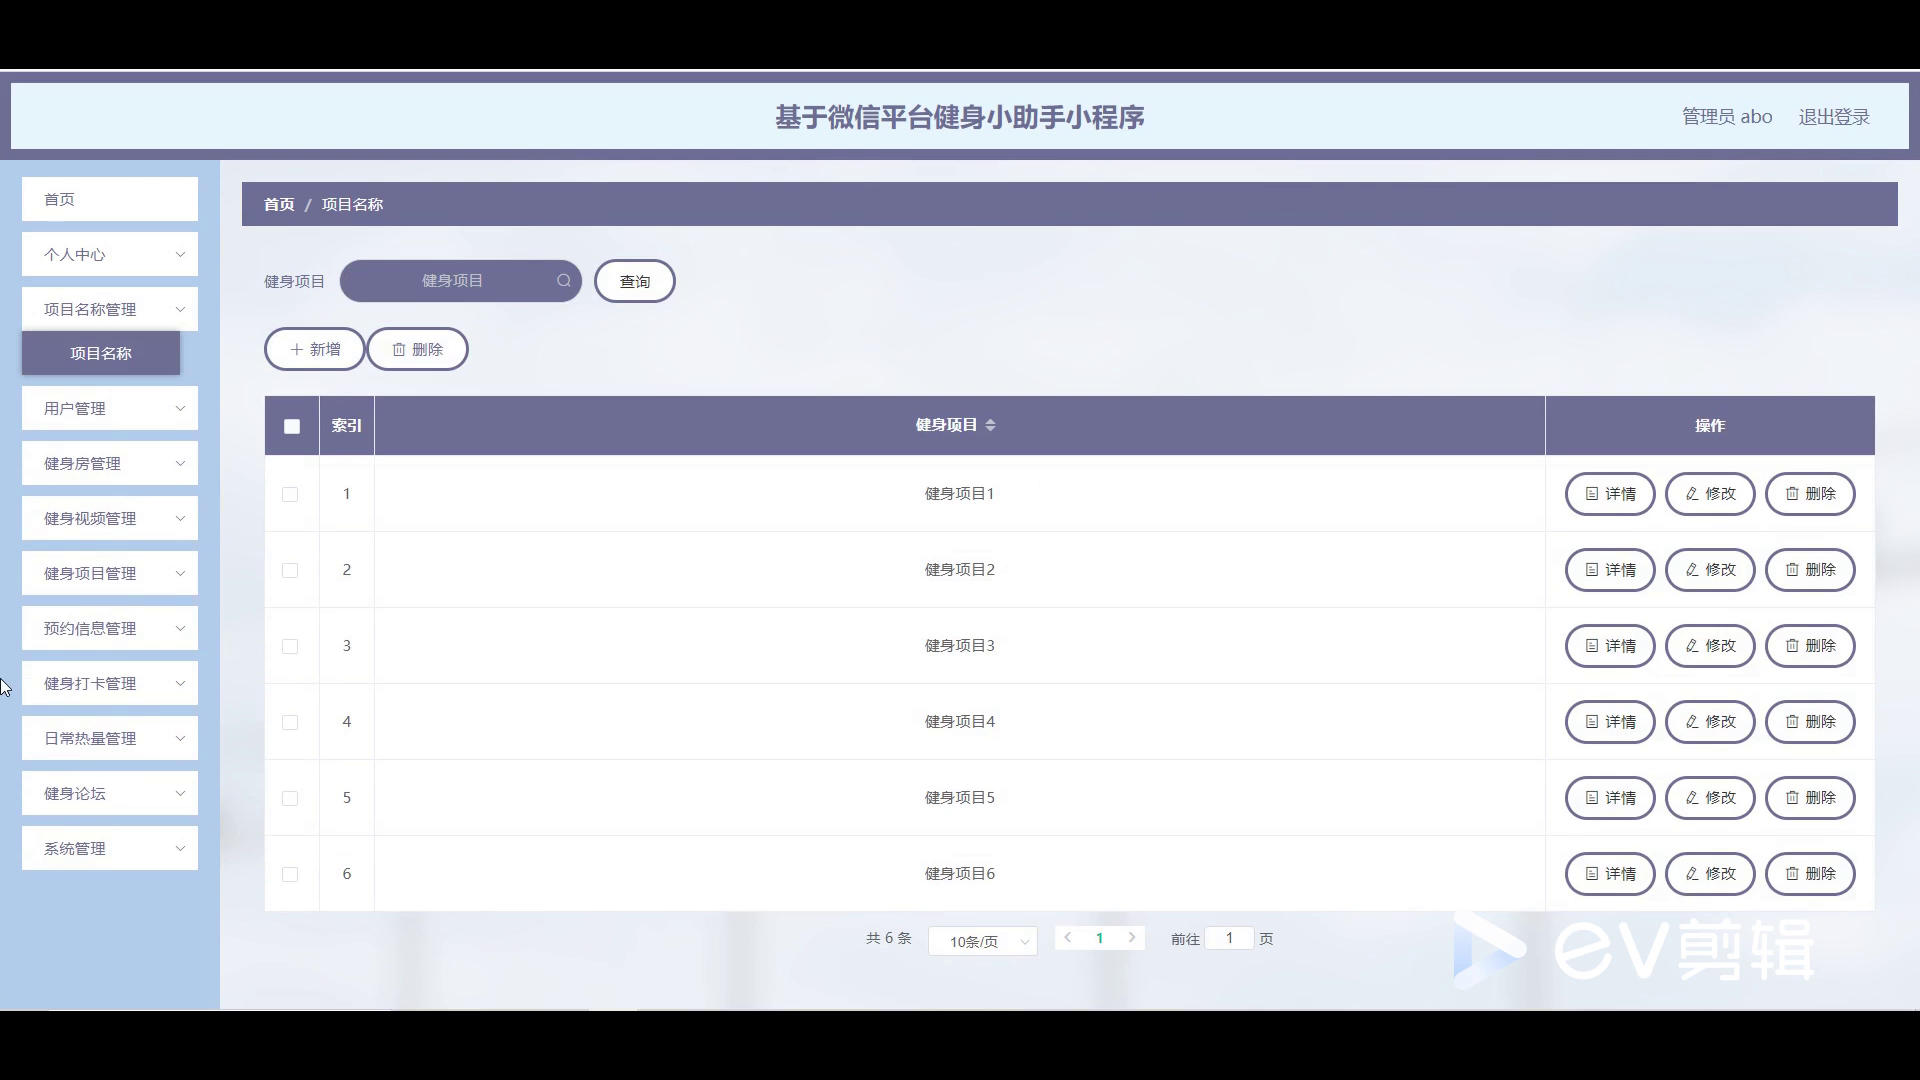The width and height of the screenshot is (1920, 1080).
Task: Expand 系统管理 menu
Action: [110, 849]
